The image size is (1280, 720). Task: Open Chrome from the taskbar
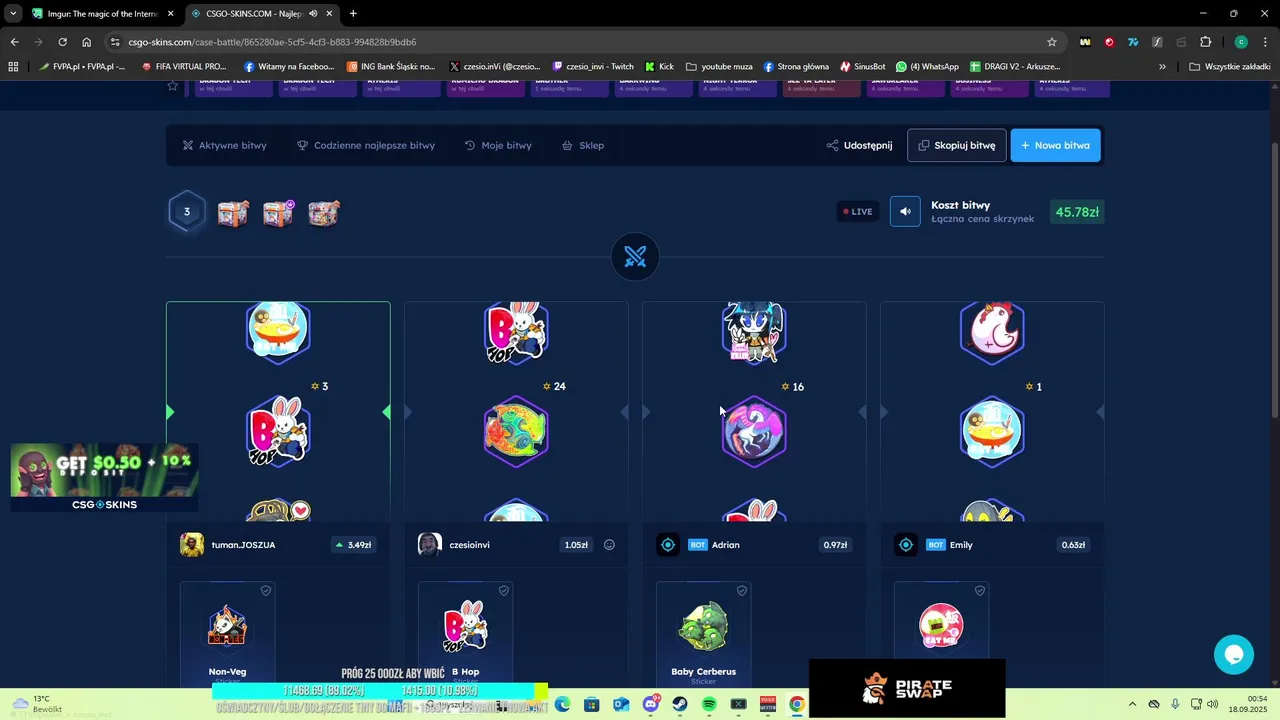[796, 704]
